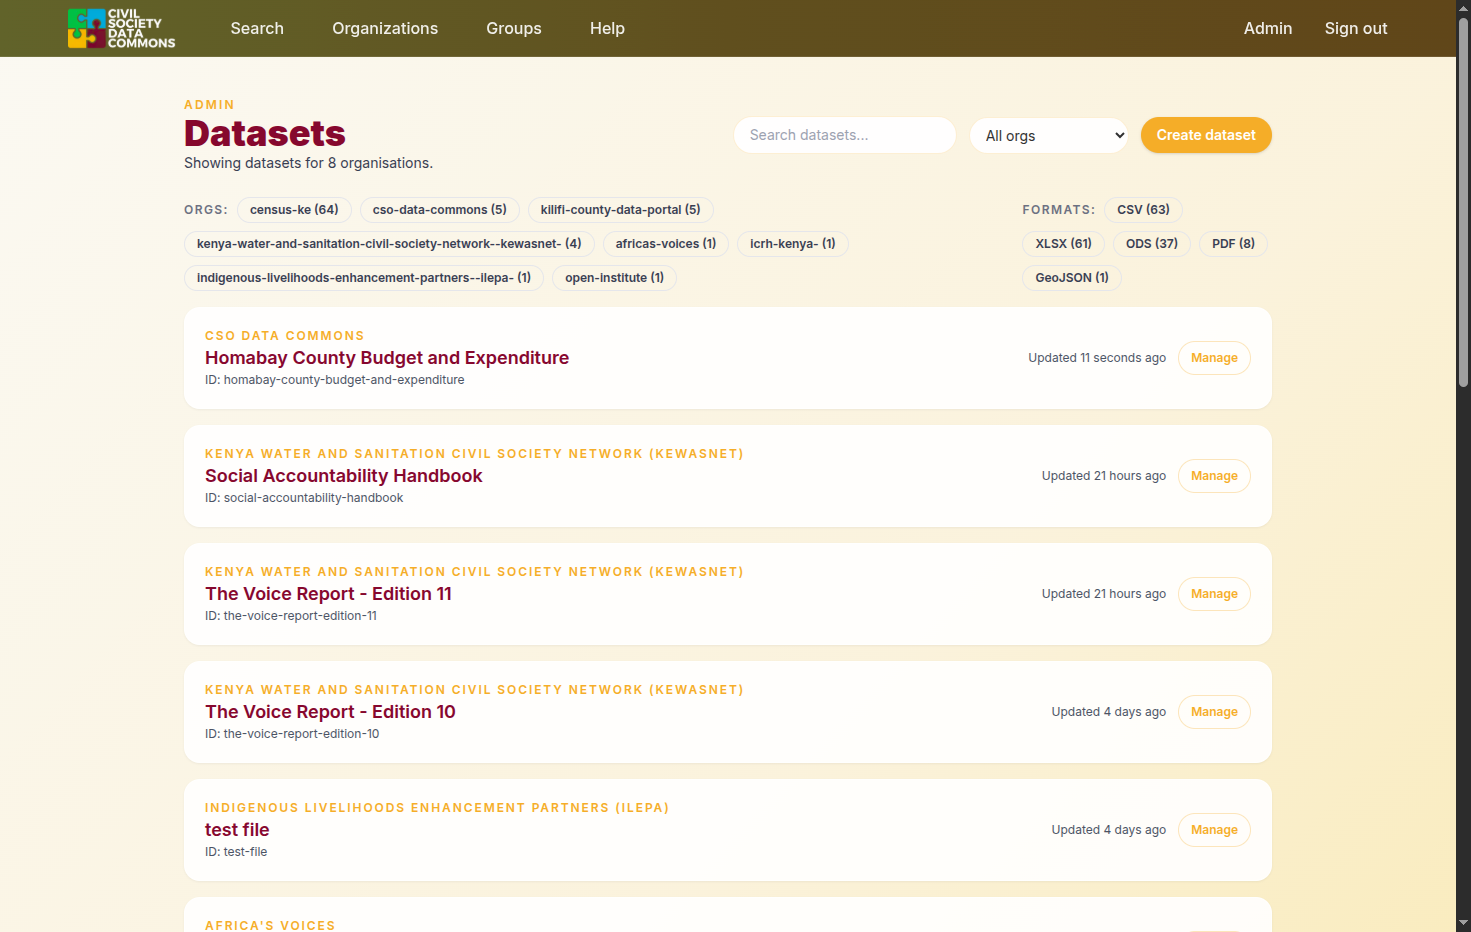Pick the ilepa- (1) org chip
Viewport: 1471px width, 932px height.
[x=364, y=278]
